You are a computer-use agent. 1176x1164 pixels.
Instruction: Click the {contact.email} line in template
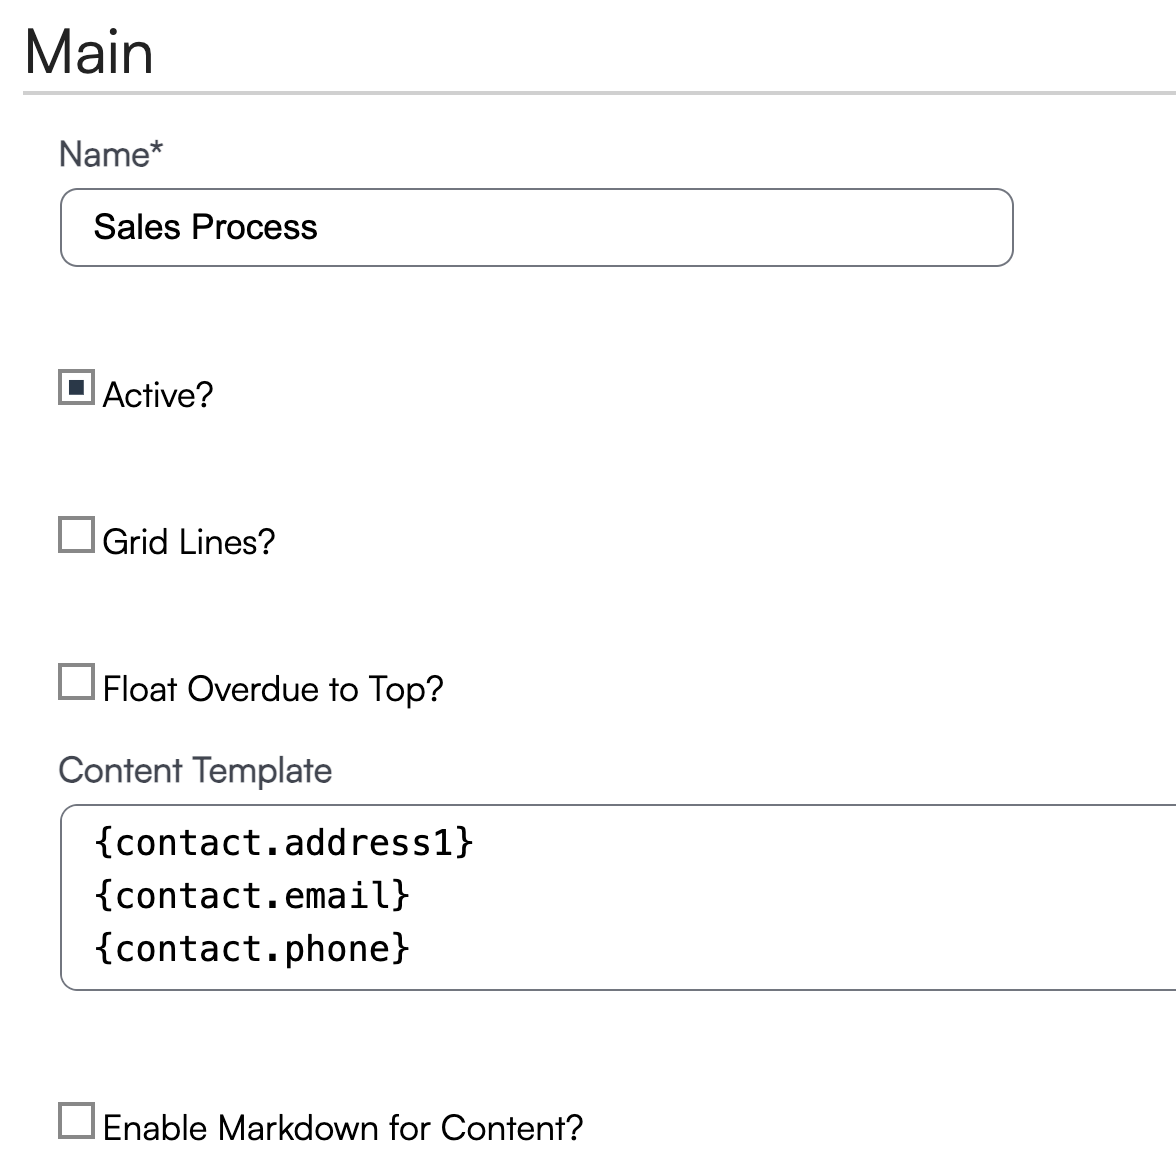pos(252,895)
